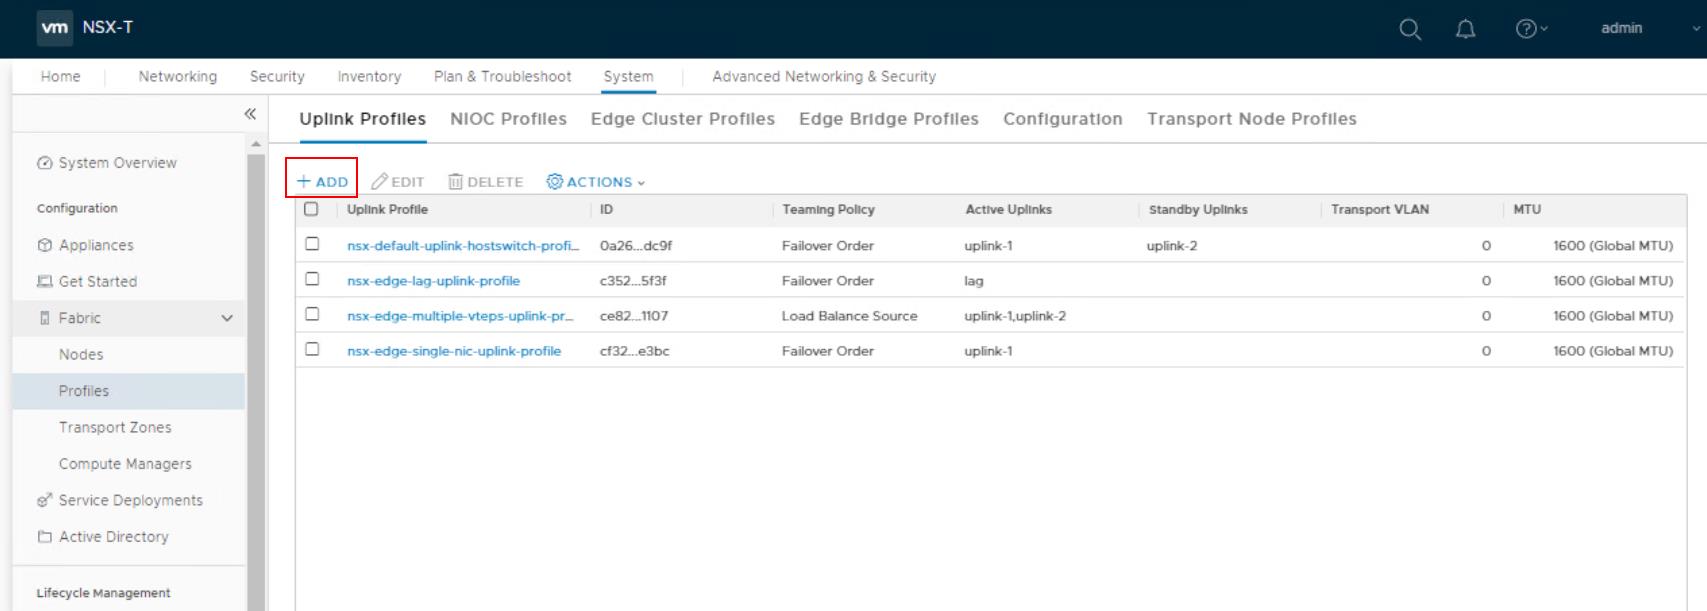This screenshot has height=611, width=1707.
Task: Switch to the Edge Bridge Profiles tab
Action: click(889, 119)
